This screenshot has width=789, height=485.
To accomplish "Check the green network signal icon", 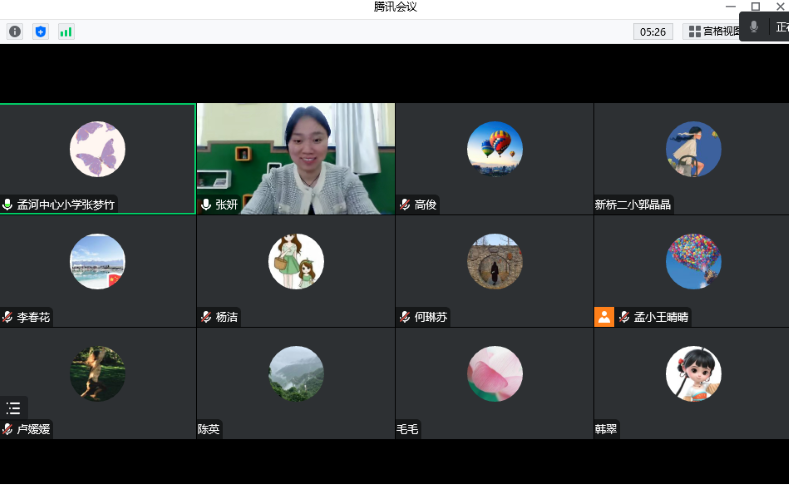I will coord(66,32).
